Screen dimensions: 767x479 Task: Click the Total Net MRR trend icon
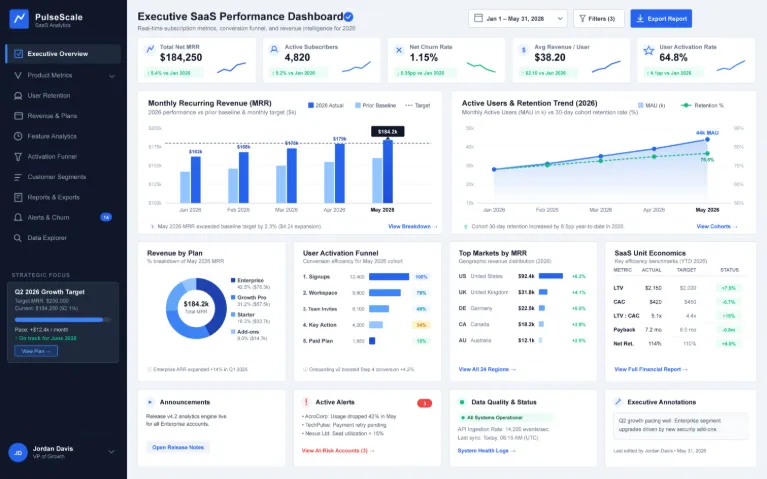click(x=150, y=50)
